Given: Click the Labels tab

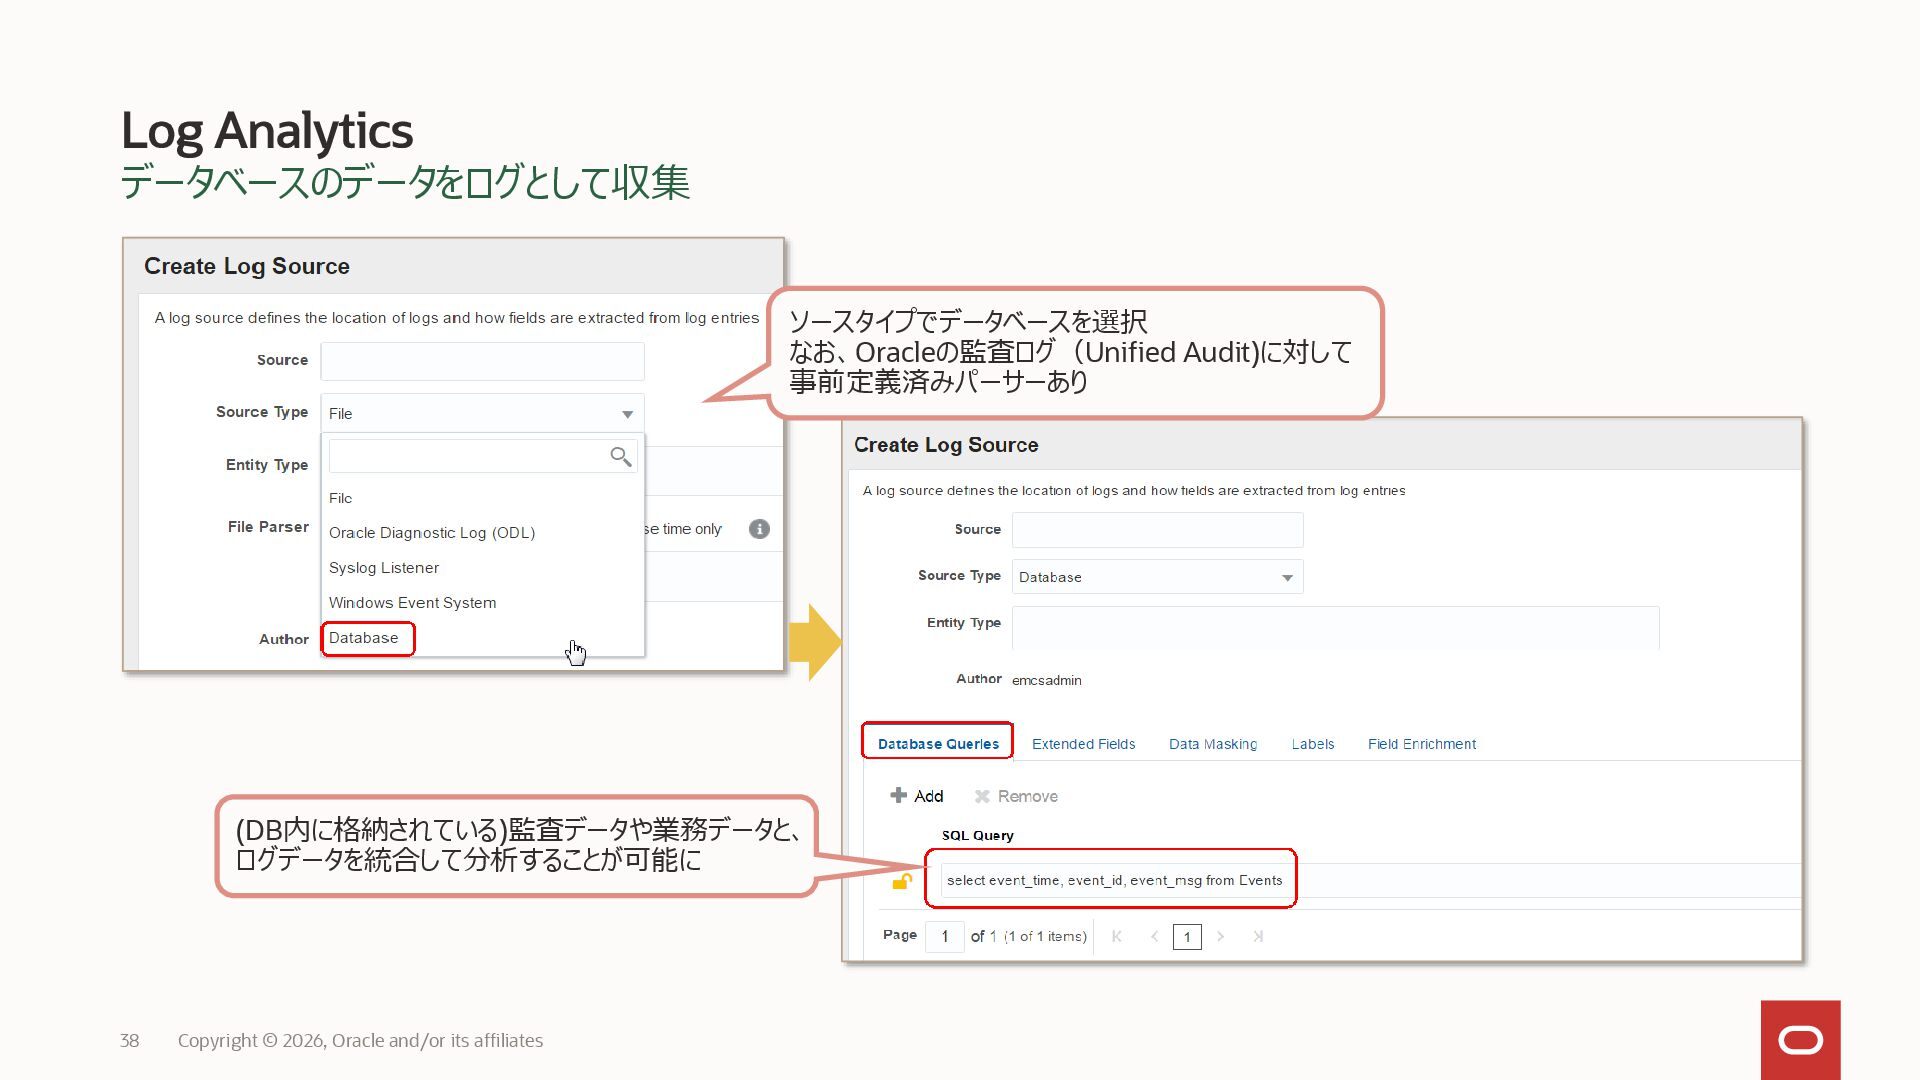Looking at the screenshot, I should click(x=1312, y=744).
